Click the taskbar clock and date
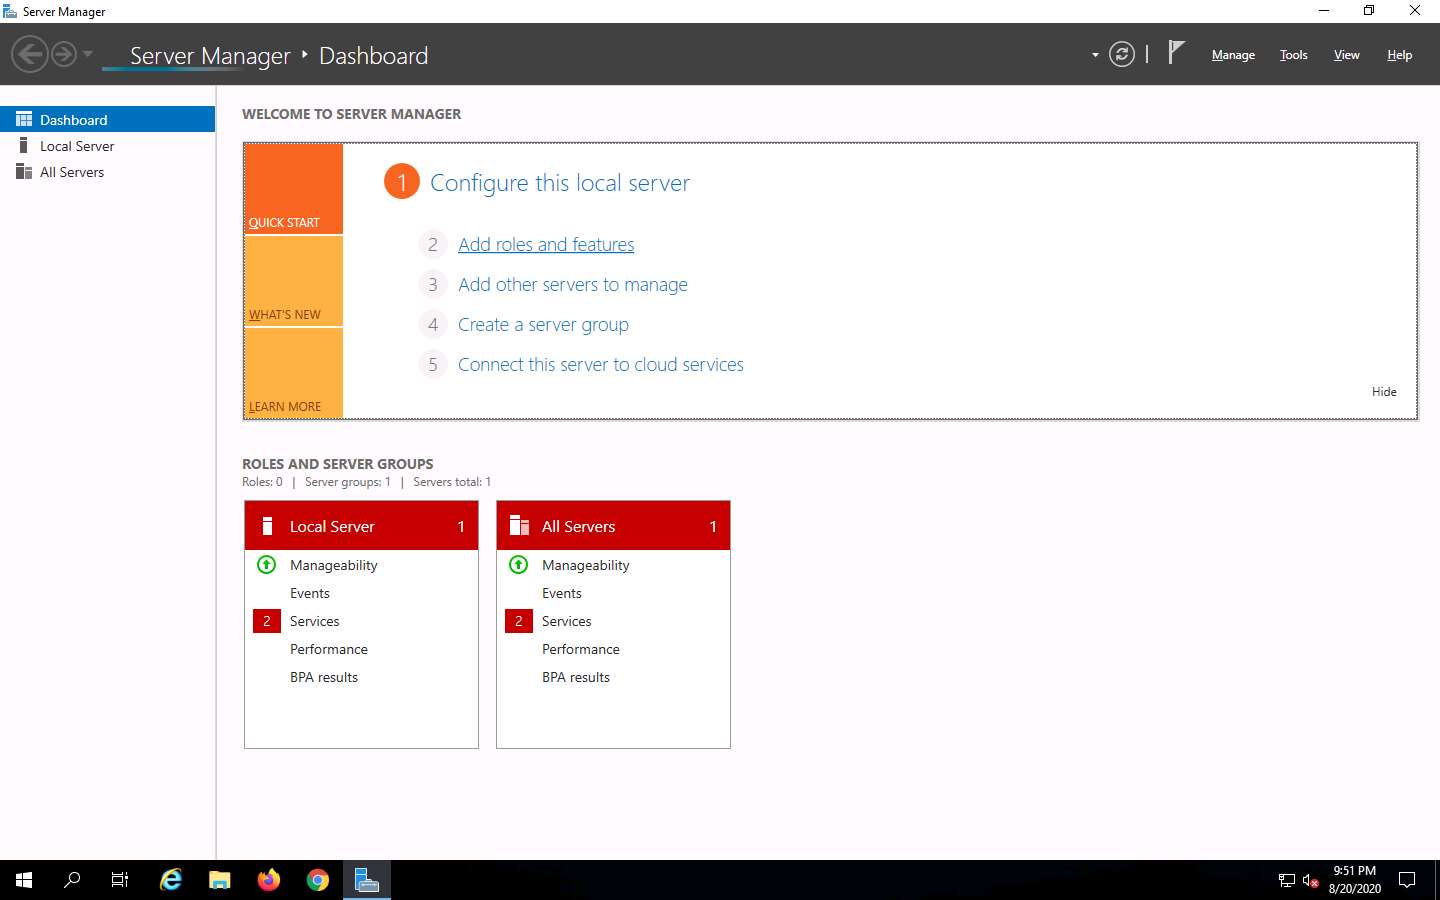This screenshot has height=900, width=1440. click(x=1355, y=880)
